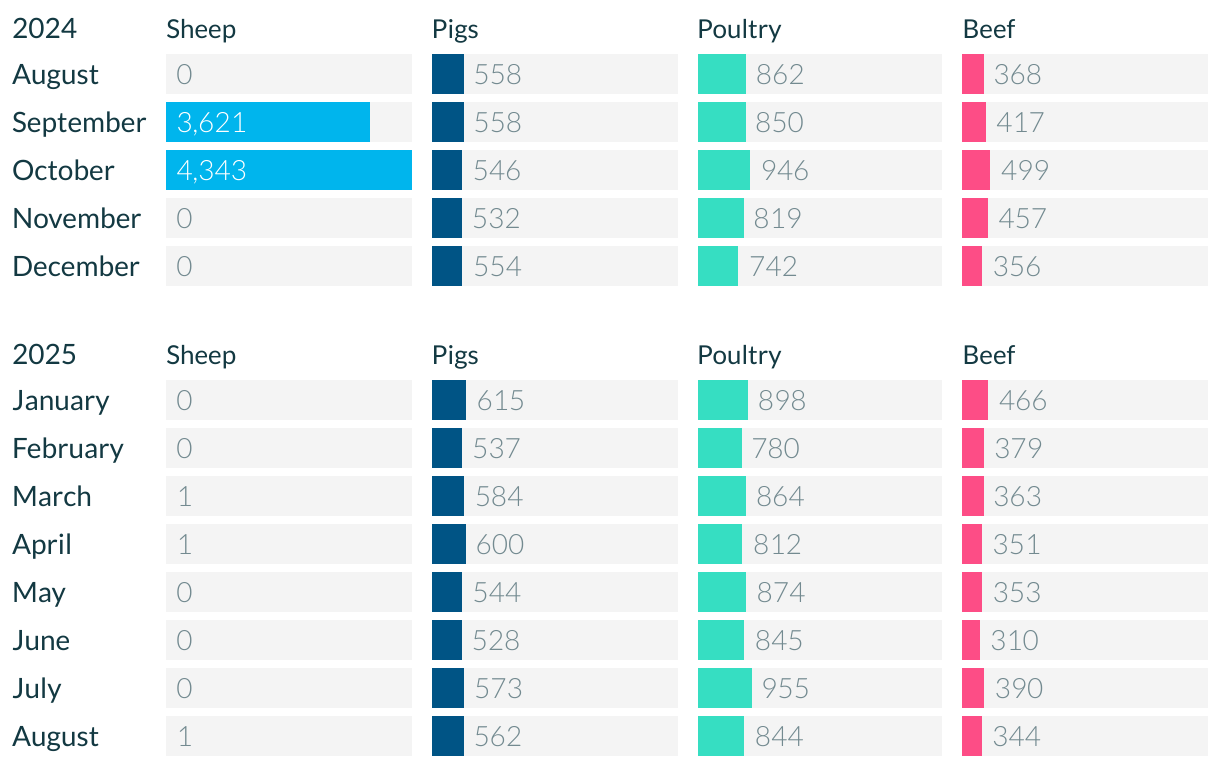
Task: Click the Sheep header in 2025 section
Action: pyautogui.click(x=201, y=355)
